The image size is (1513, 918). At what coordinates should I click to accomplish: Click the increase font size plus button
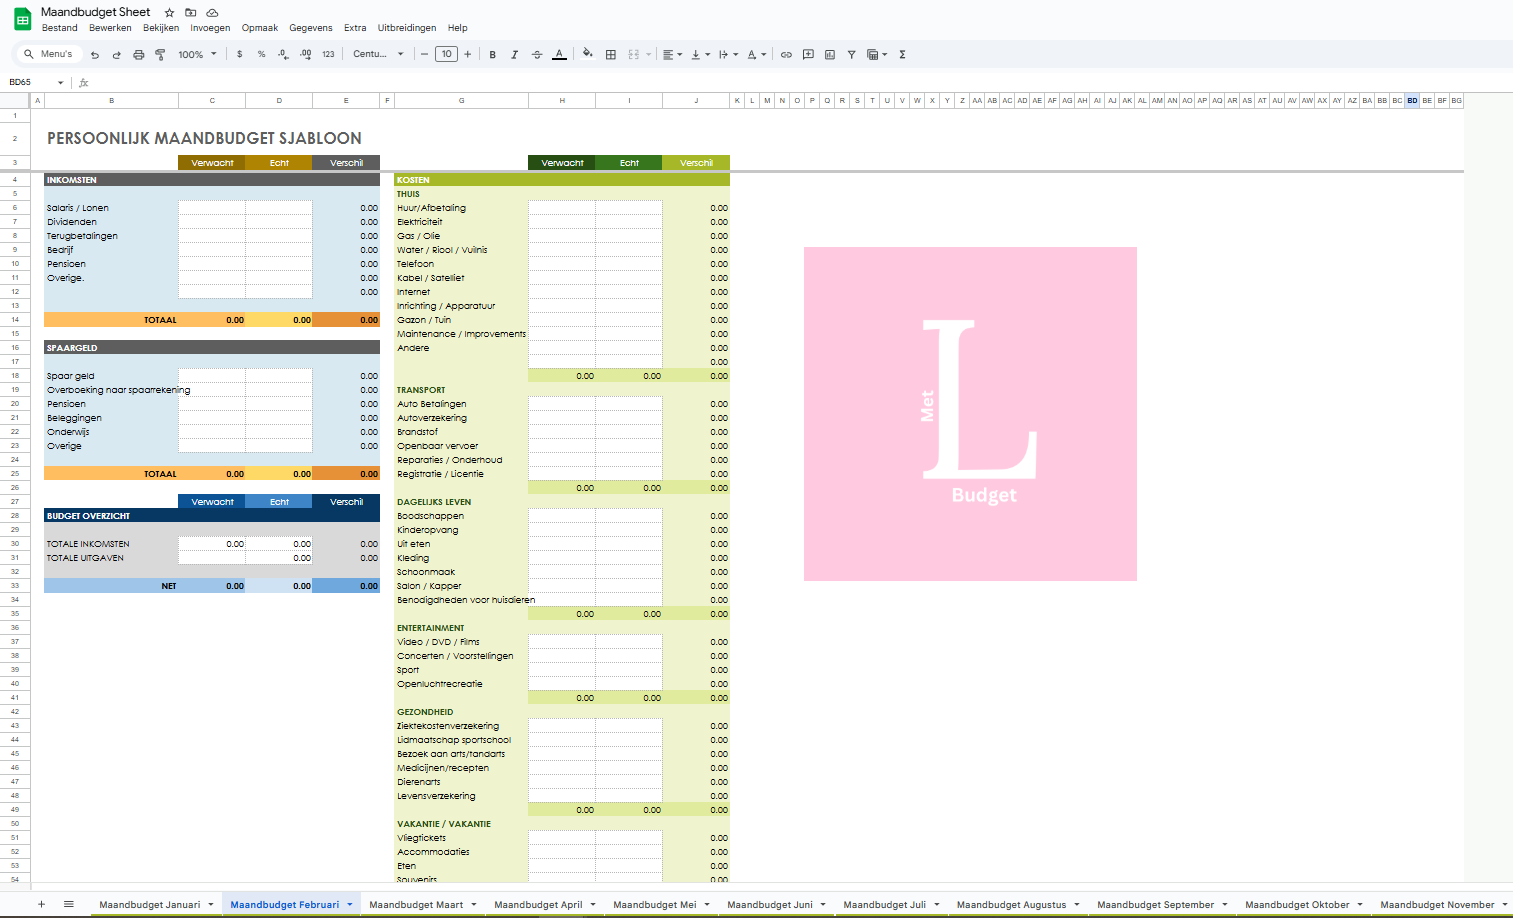coord(467,55)
